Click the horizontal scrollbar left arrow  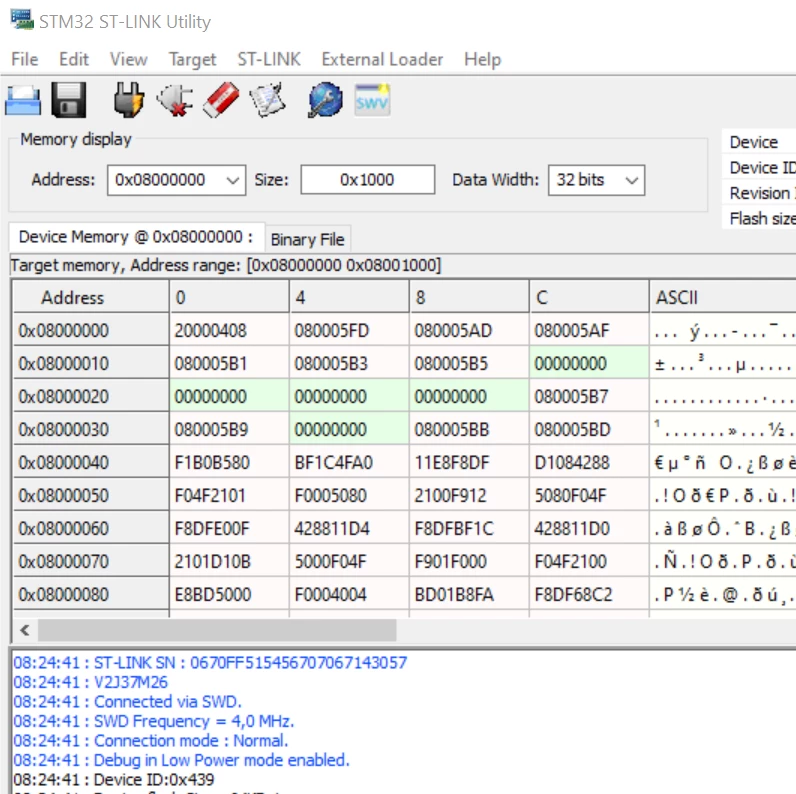pos(24,631)
